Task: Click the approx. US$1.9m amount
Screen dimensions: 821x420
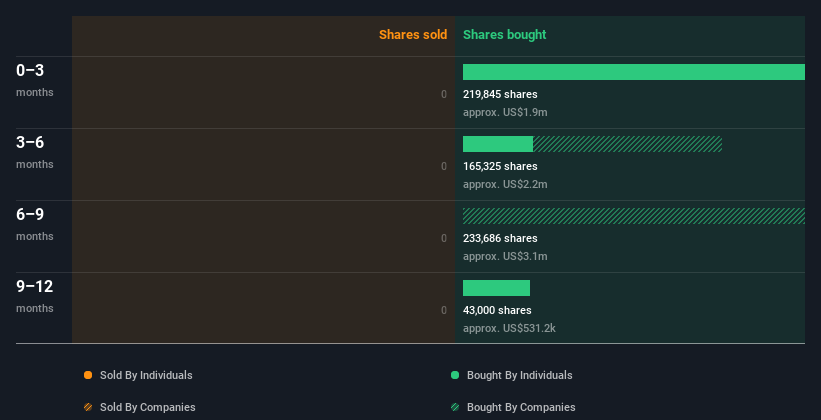Action: coord(505,112)
